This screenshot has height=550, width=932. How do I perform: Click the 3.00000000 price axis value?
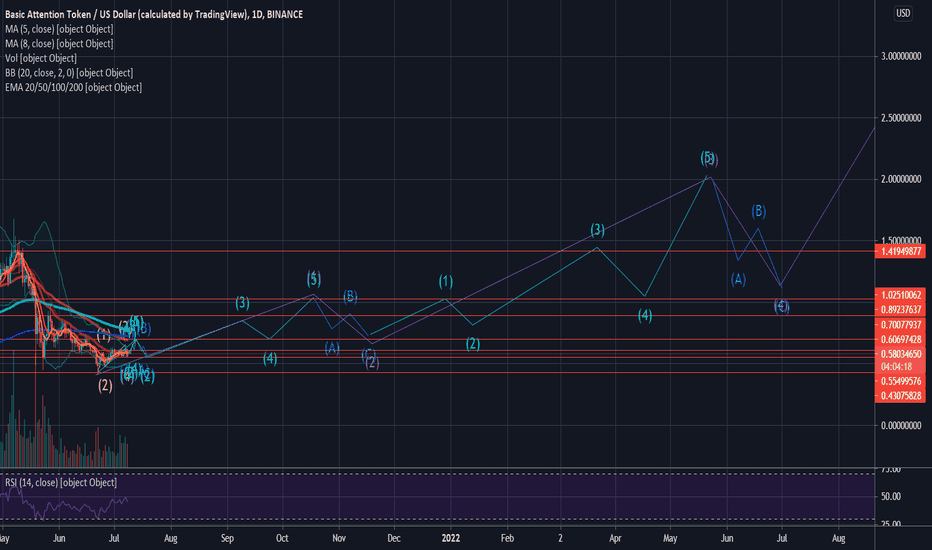901,56
